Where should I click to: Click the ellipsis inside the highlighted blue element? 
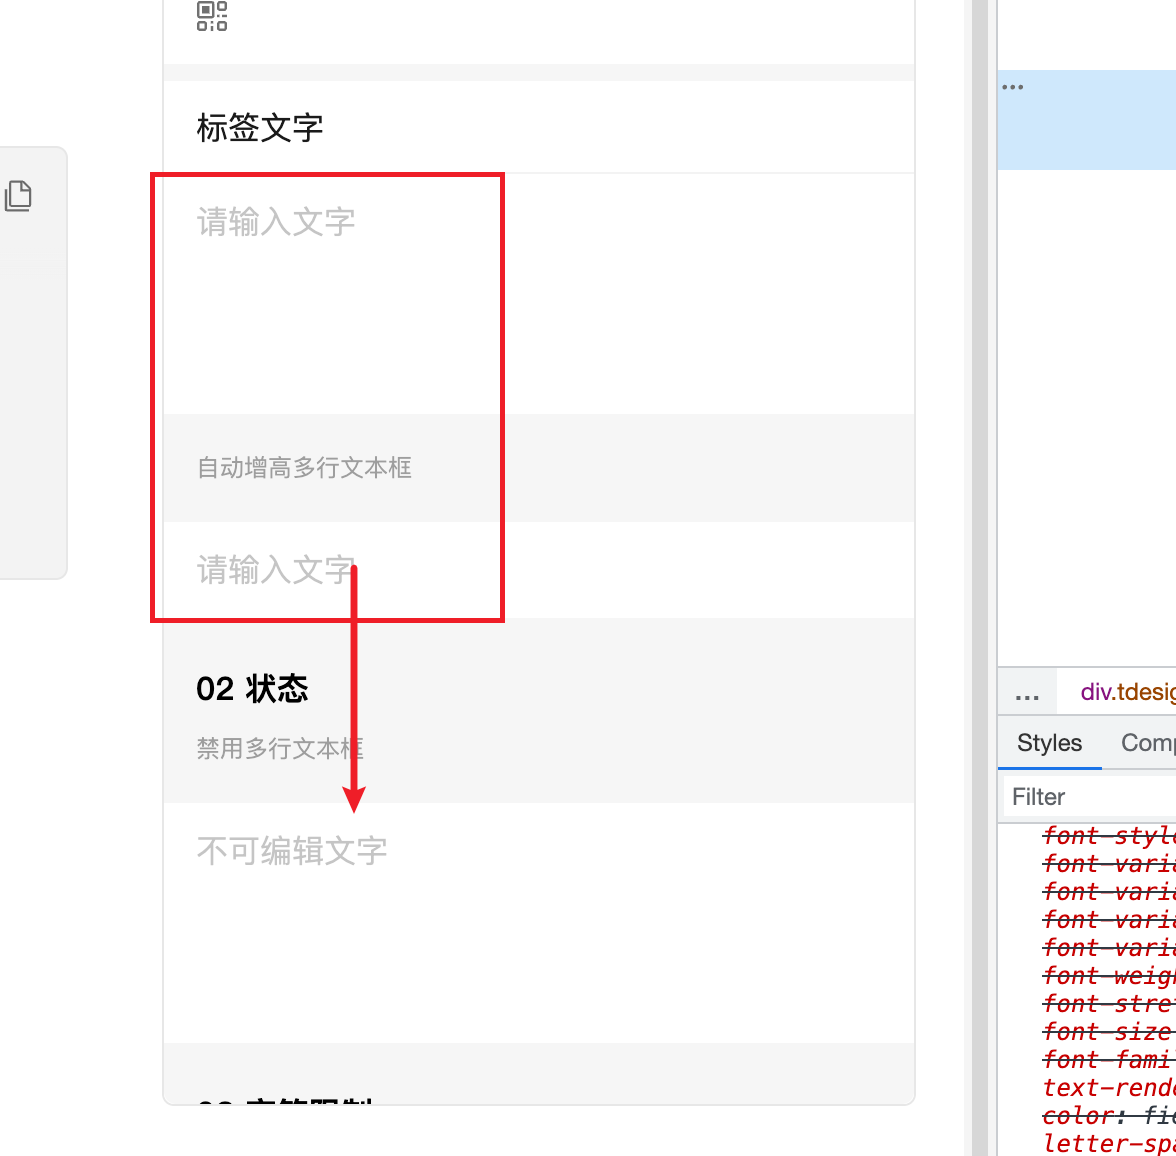(x=1014, y=86)
